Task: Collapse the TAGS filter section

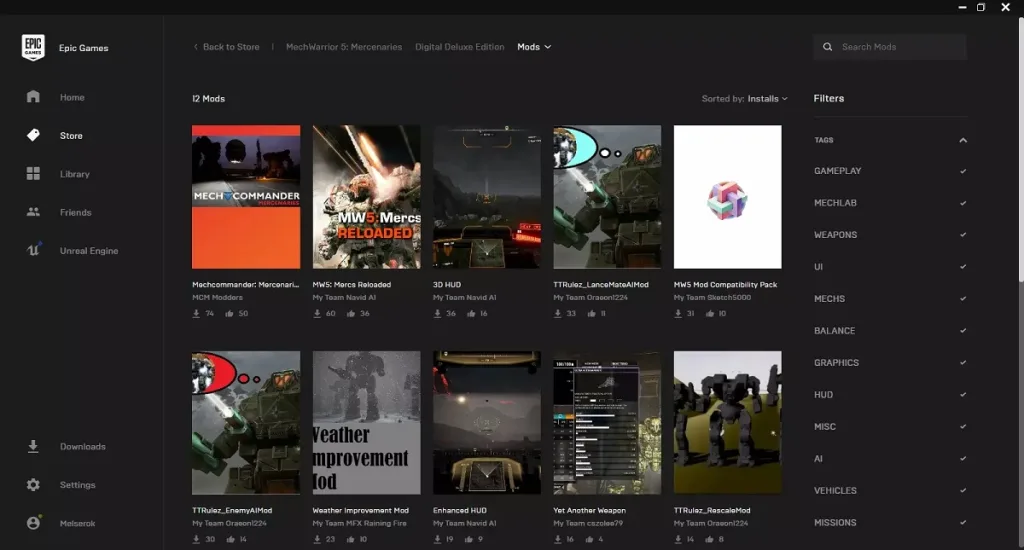Action: click(x=963, y=140)
